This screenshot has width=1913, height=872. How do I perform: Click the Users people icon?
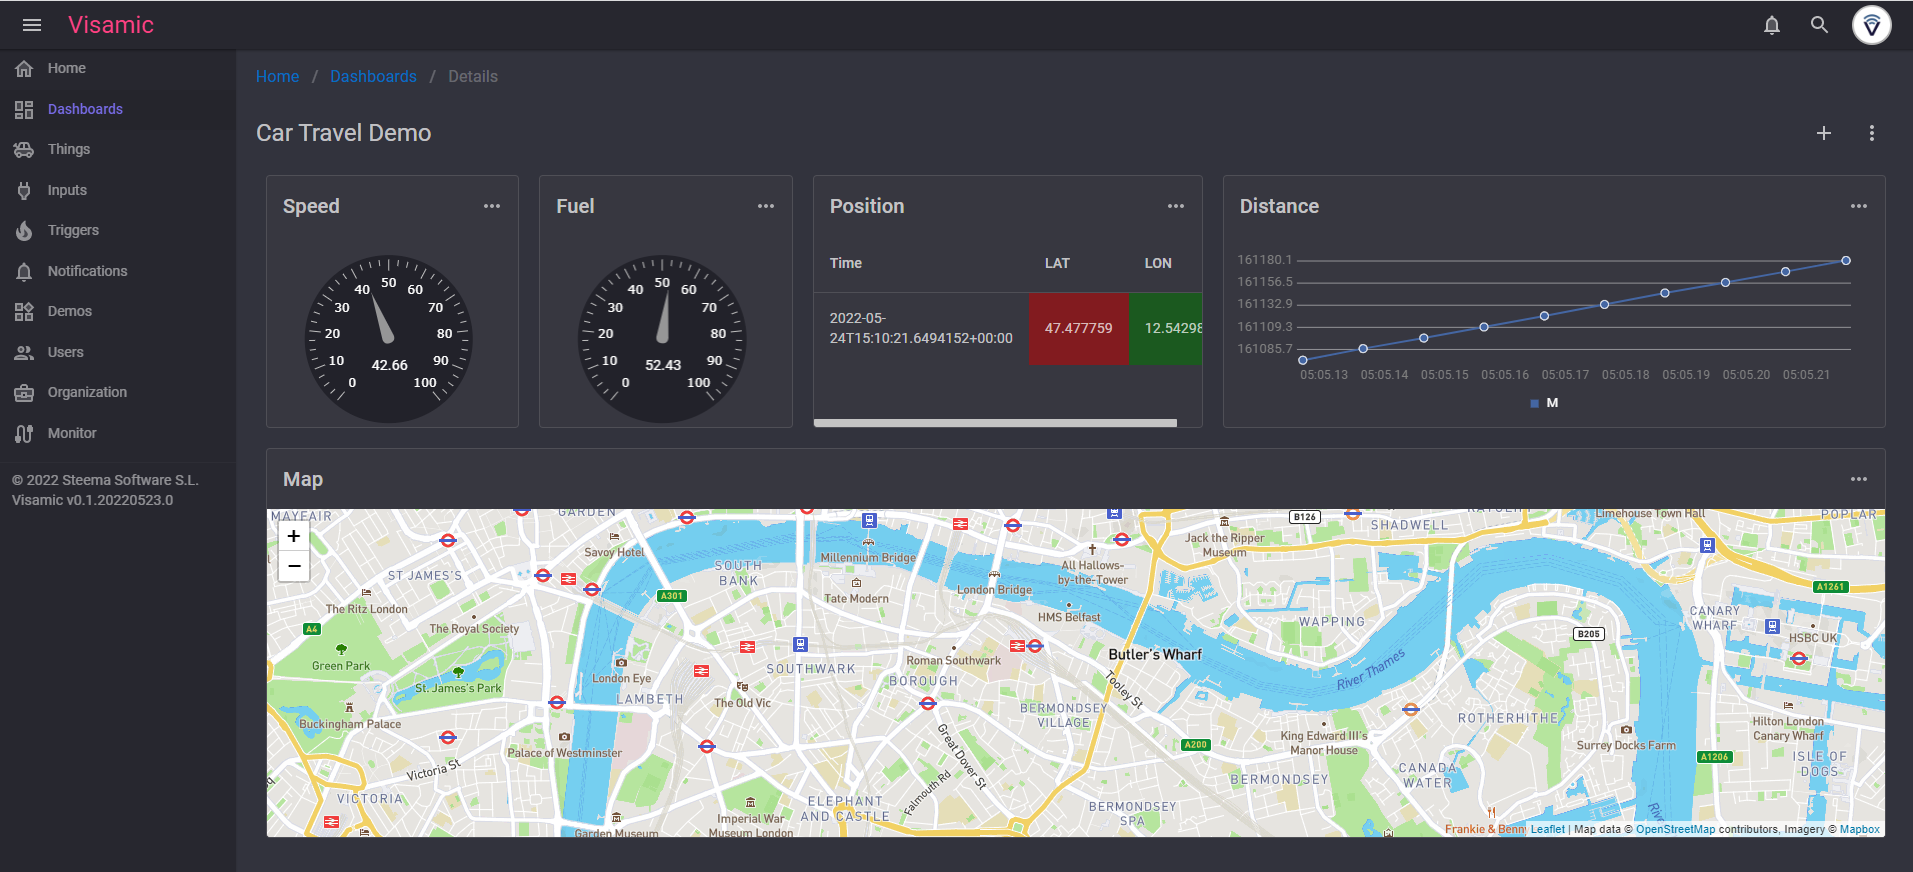coord(24,352)
